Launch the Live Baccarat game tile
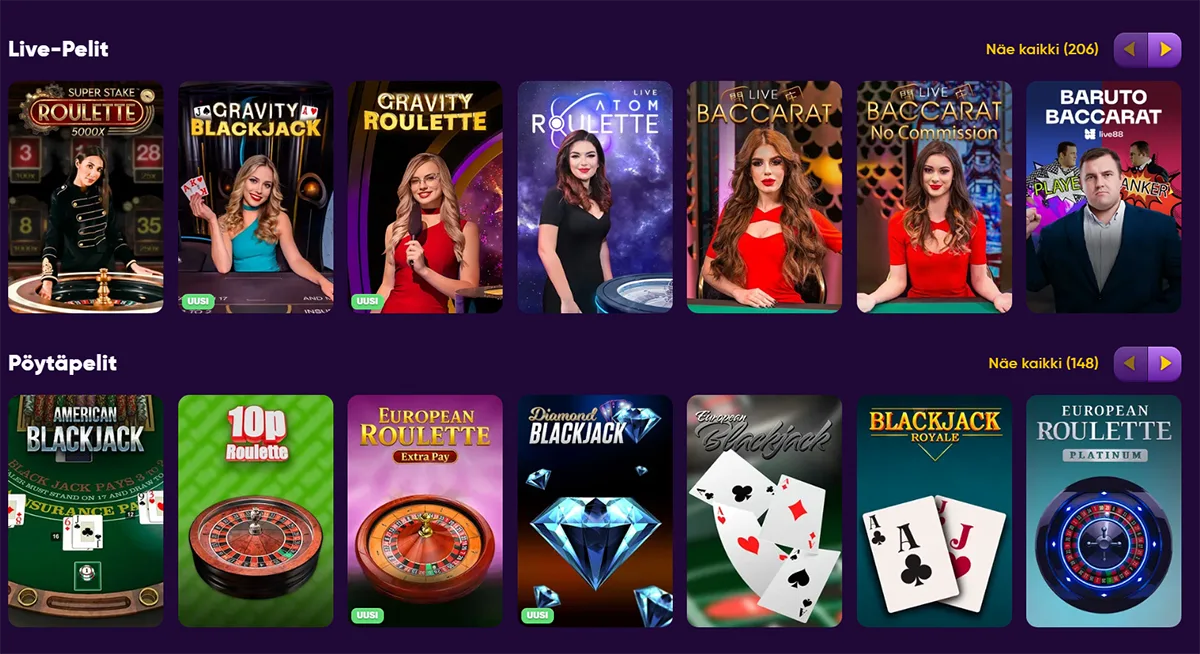The image size is (1200, 654). click(764, 197)
